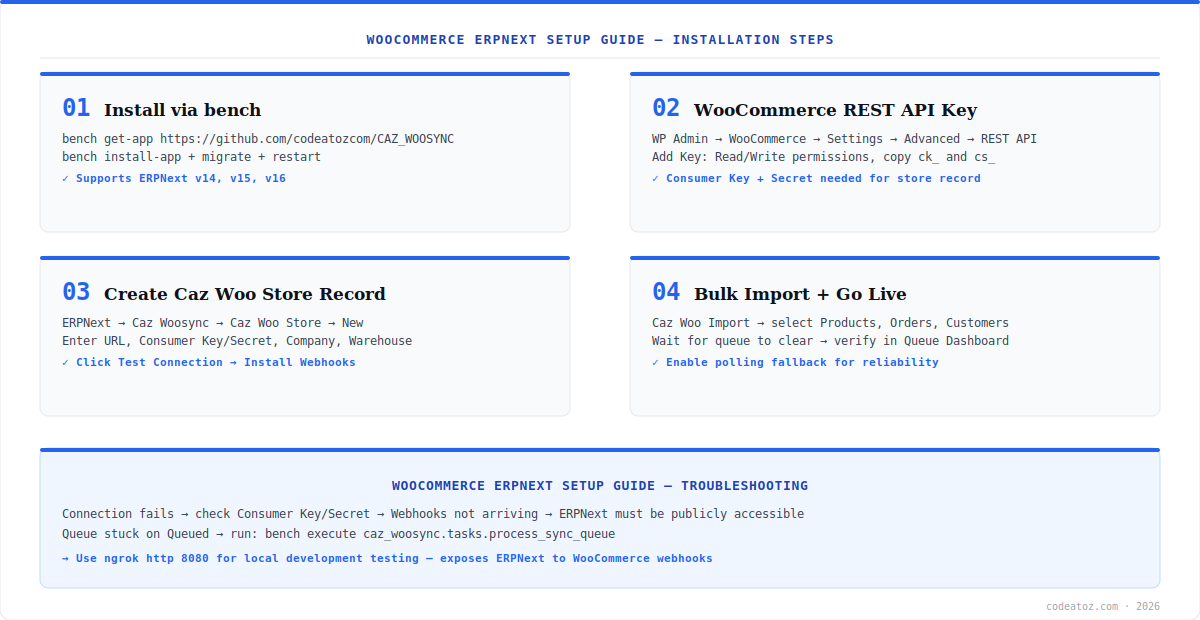Click the "Caz Woo Import → select Products" line
This screenshot has height=620, width=1200.
tap(830, 323)
